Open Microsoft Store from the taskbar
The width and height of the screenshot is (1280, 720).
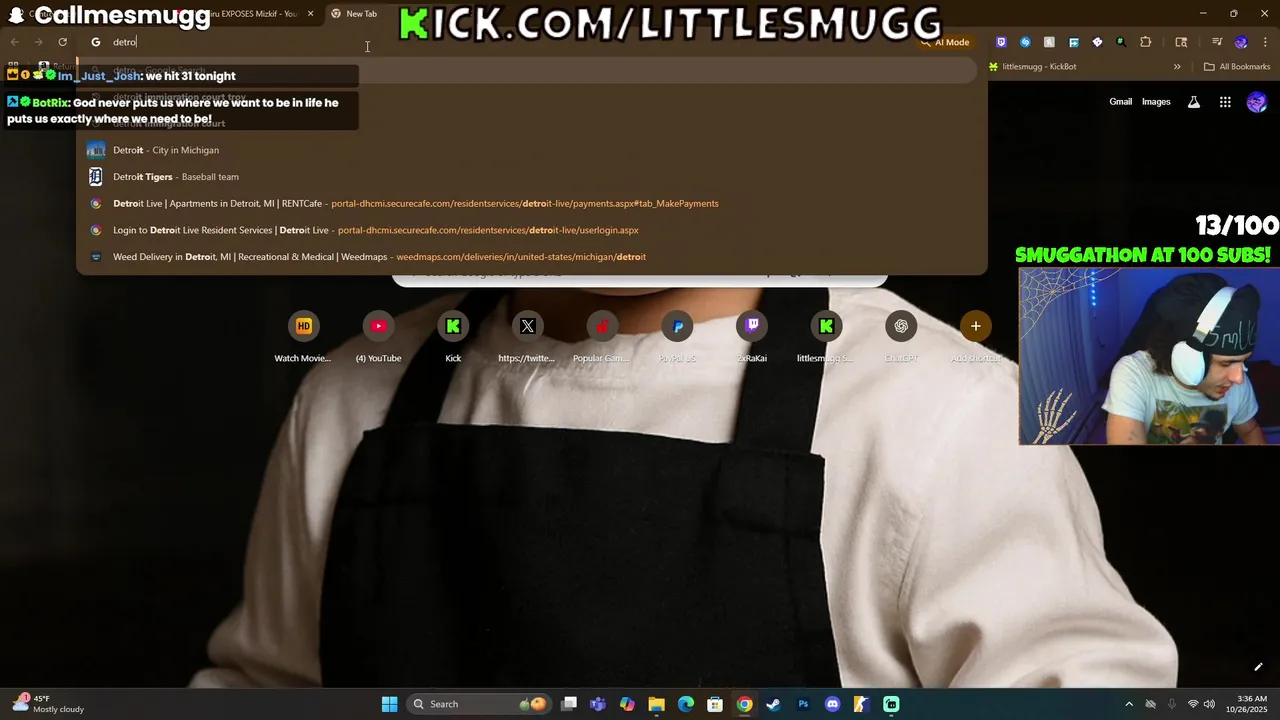coord(715,704)
